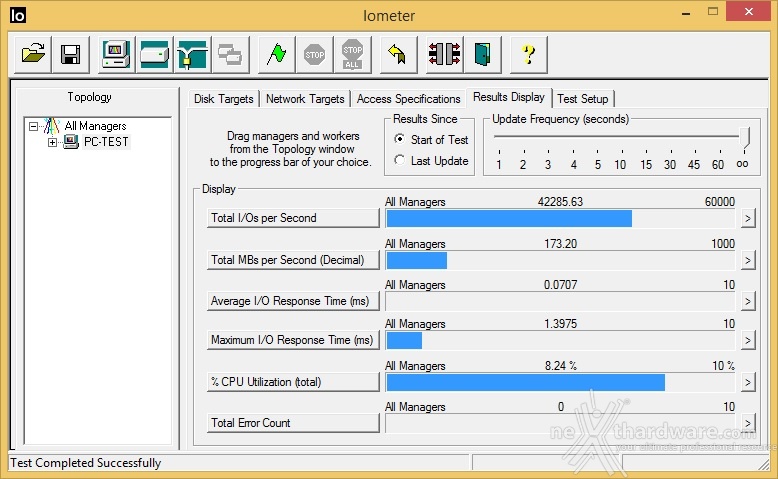
Task: Open Test Setup tab
Action: (x=583, y=99)
